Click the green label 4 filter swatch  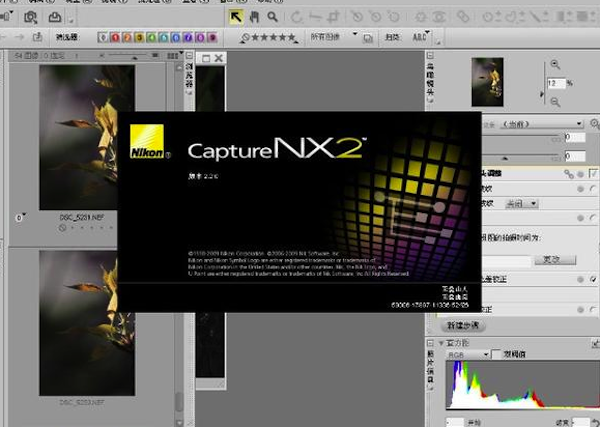tap(152, 37)
